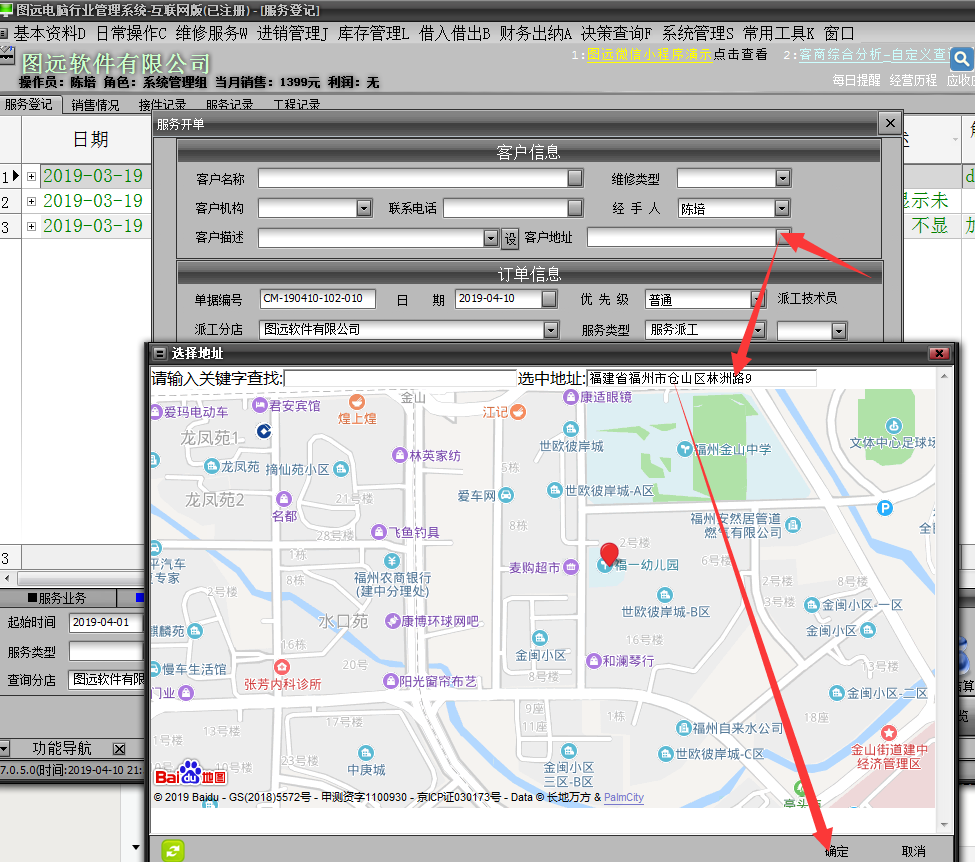Image resolution: width=975 pixels, height=862 pixels.
Task: Open the 客户地址 picker button
Action: [x=783, y=237]
